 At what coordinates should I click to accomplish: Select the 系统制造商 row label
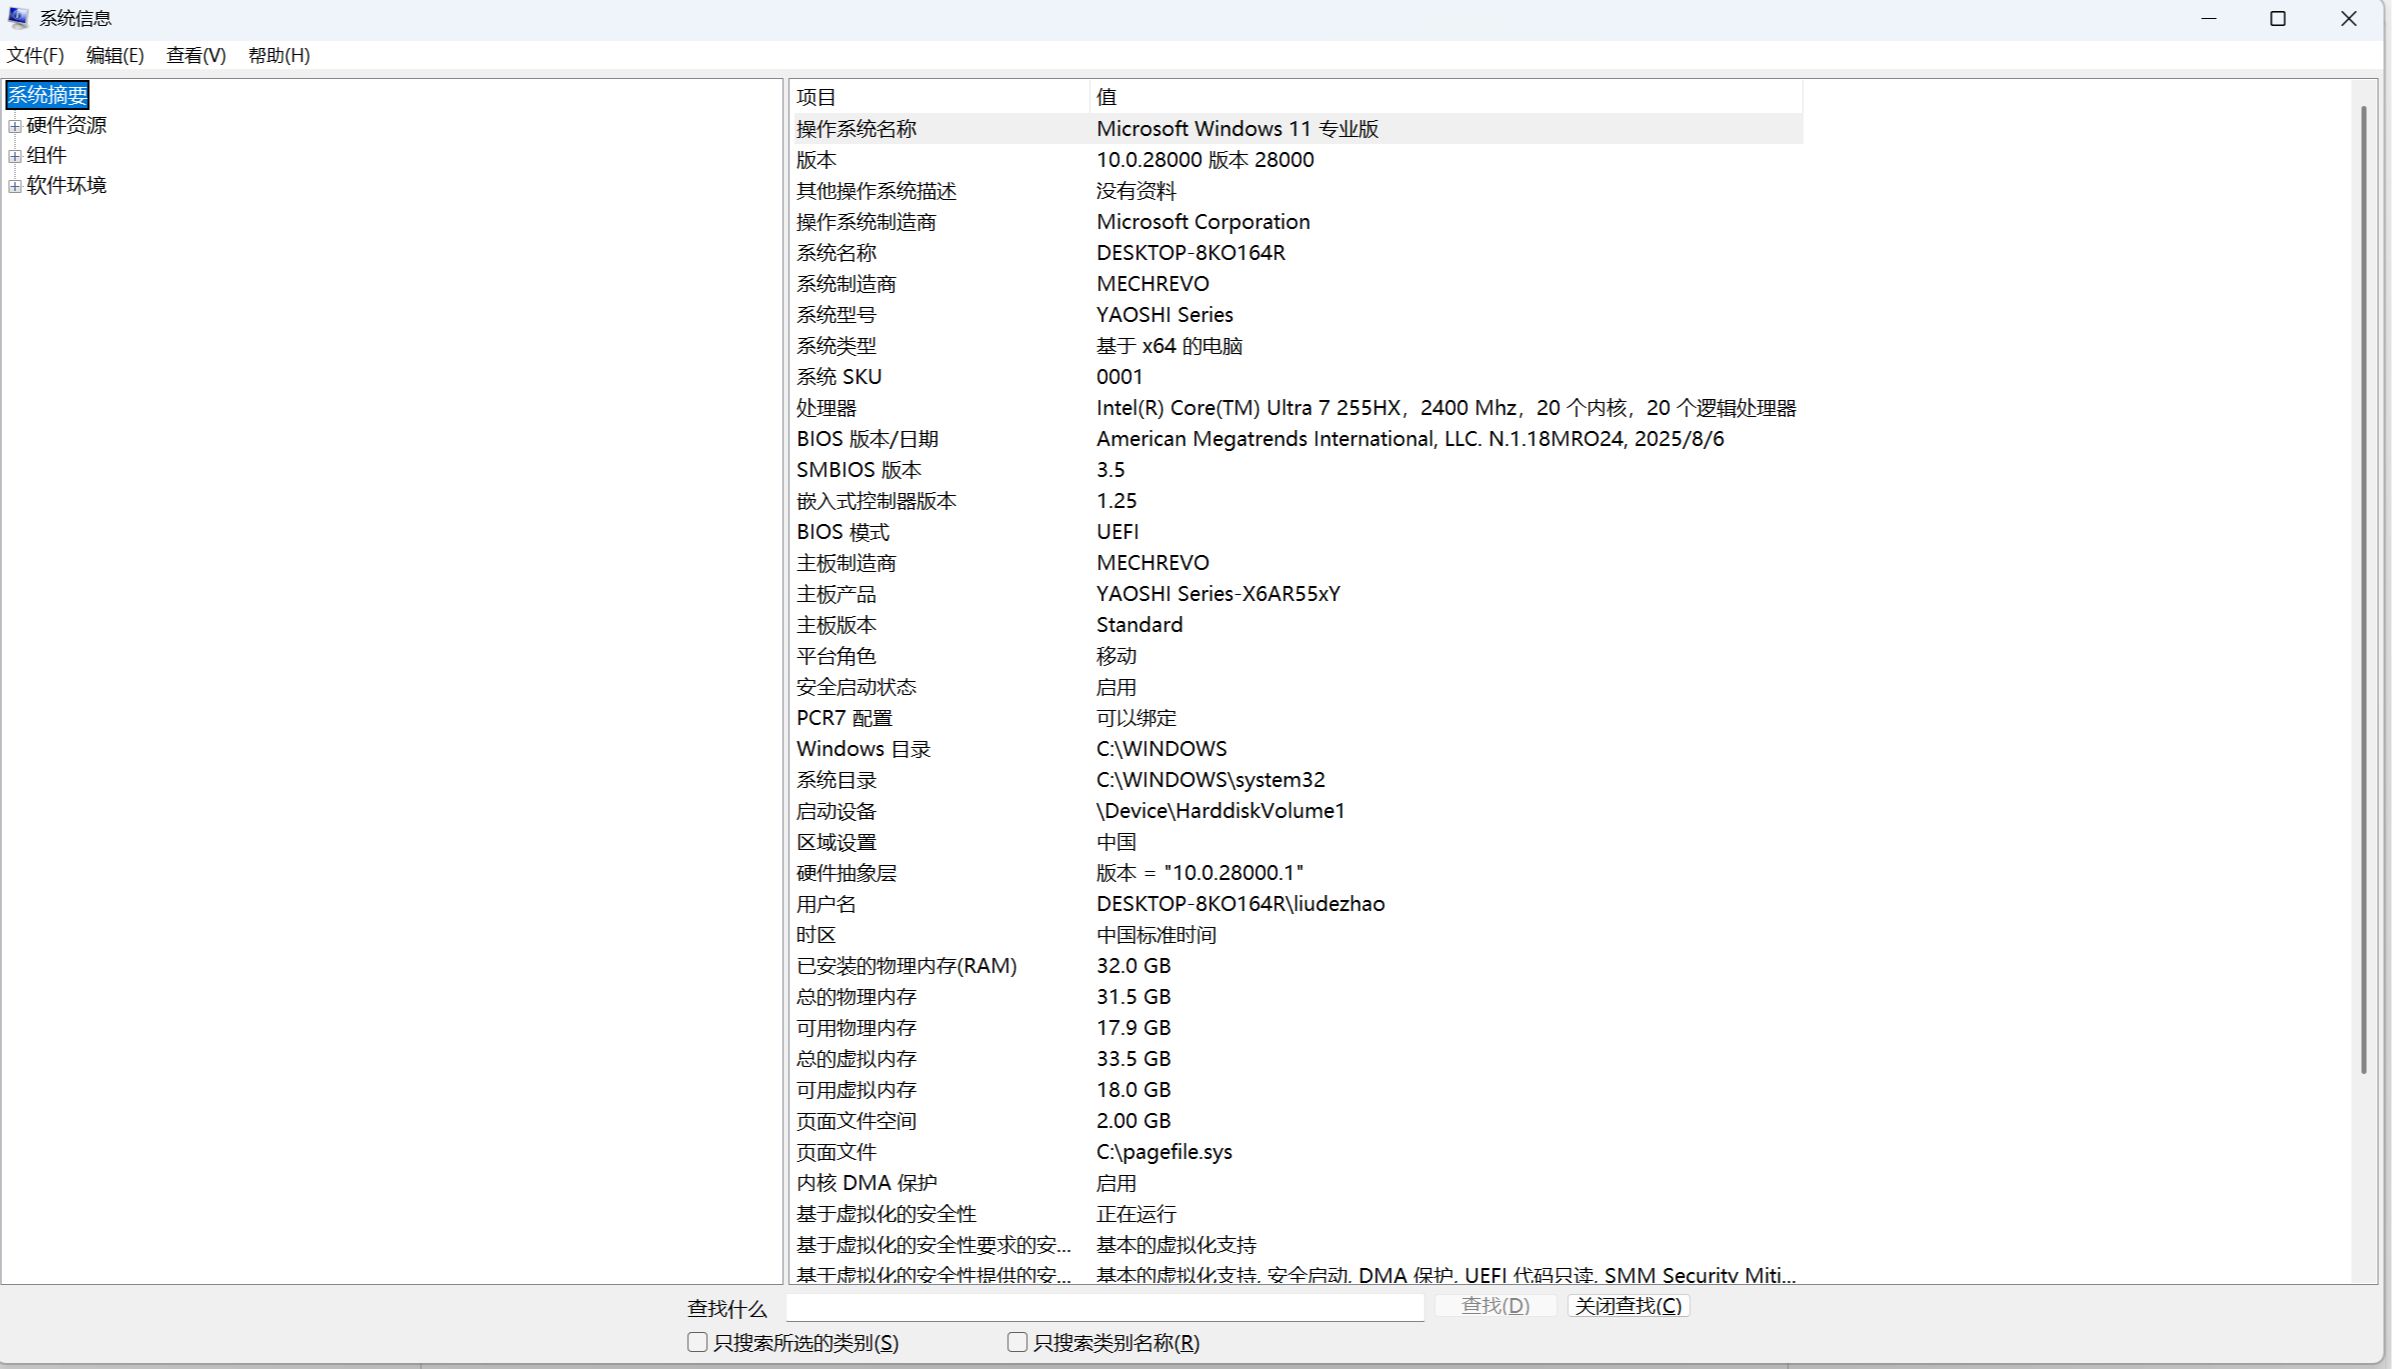point(846,284)
